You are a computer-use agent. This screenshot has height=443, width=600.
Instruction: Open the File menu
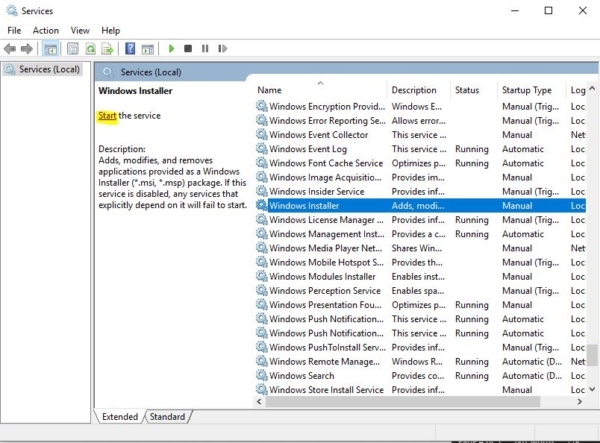[14, 30]
